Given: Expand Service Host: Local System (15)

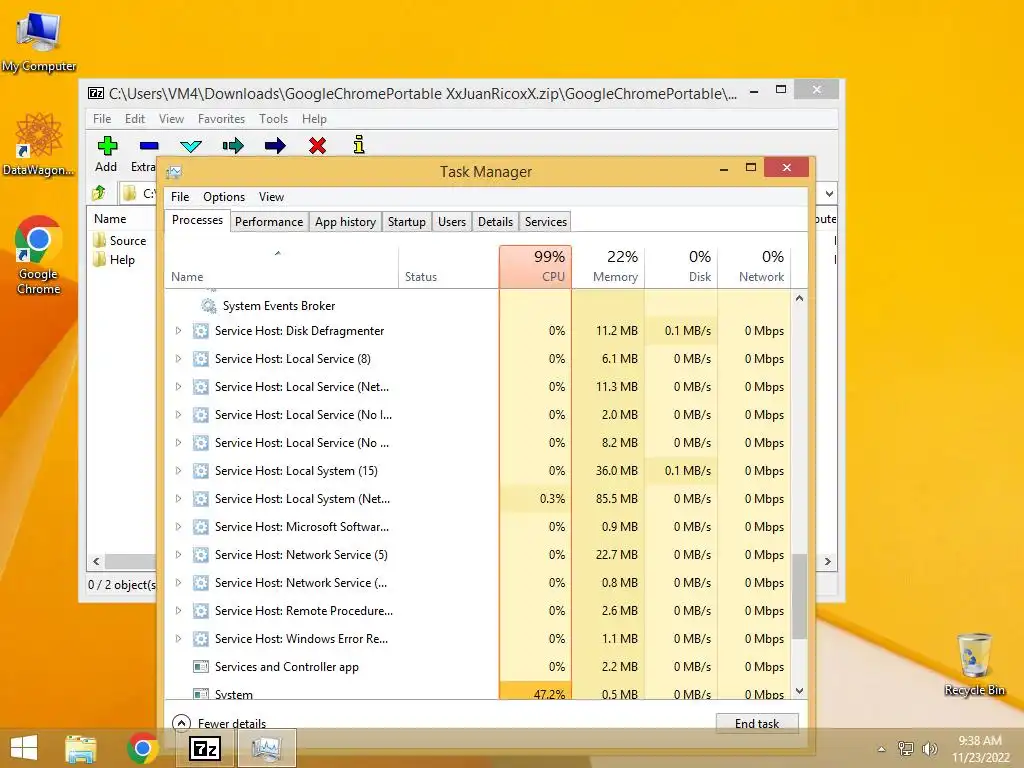Looking at the screenshot, I should pyautogui.click(x=178, y=471).
